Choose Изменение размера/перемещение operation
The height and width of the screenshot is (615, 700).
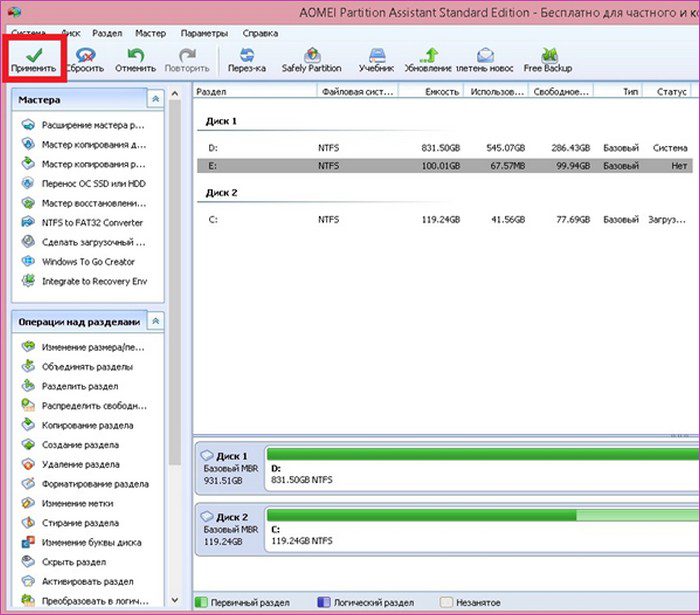point(83,347)
